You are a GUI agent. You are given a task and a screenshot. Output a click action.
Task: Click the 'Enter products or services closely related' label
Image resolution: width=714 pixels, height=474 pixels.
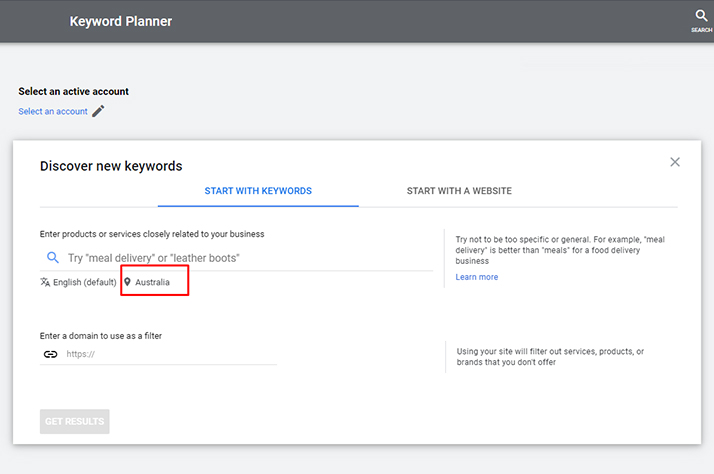click(152, 234)
